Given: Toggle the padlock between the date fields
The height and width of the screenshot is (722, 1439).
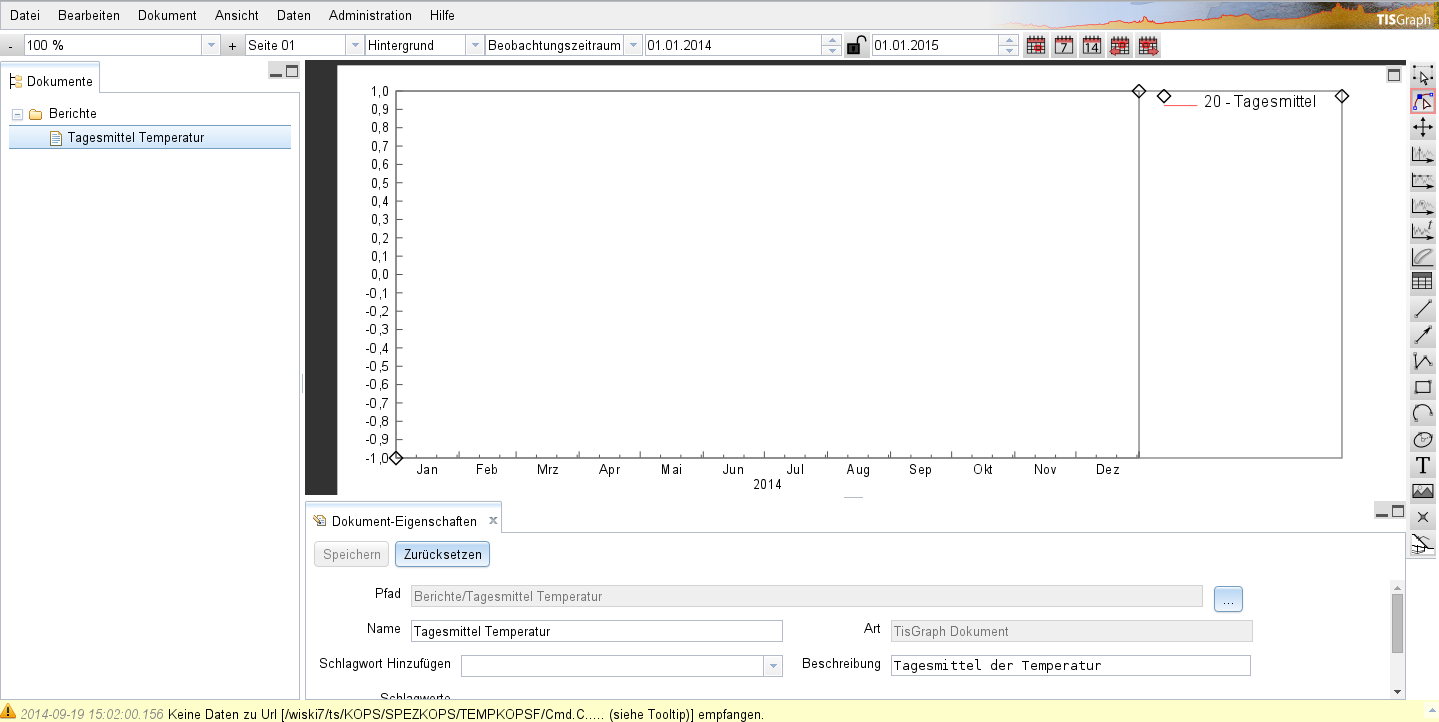Looking at the screenshot, I should point(856,44).
